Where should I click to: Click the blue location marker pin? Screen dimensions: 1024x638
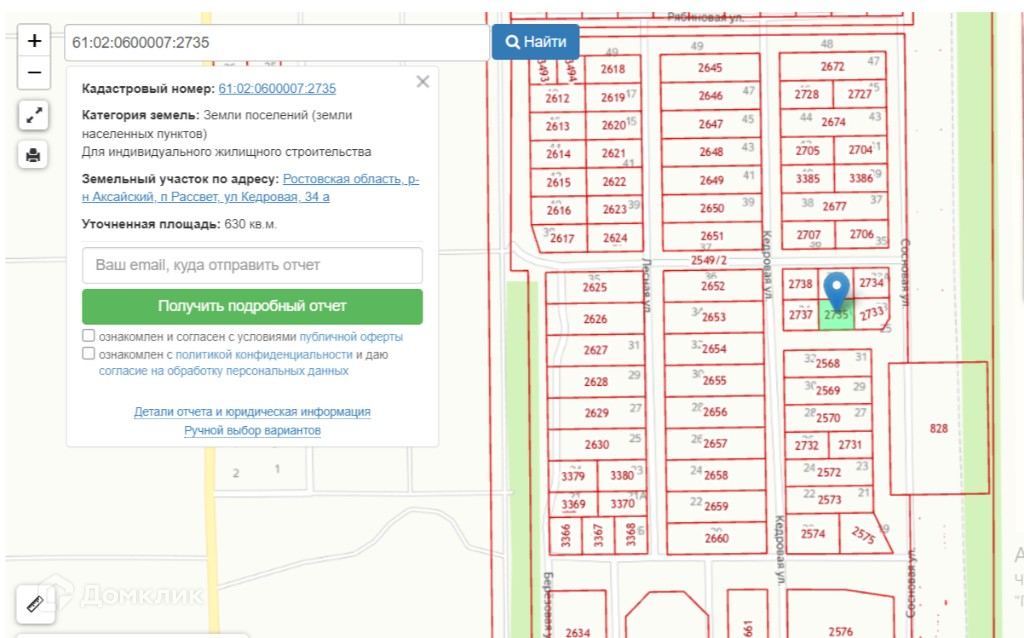click(836, 288)
